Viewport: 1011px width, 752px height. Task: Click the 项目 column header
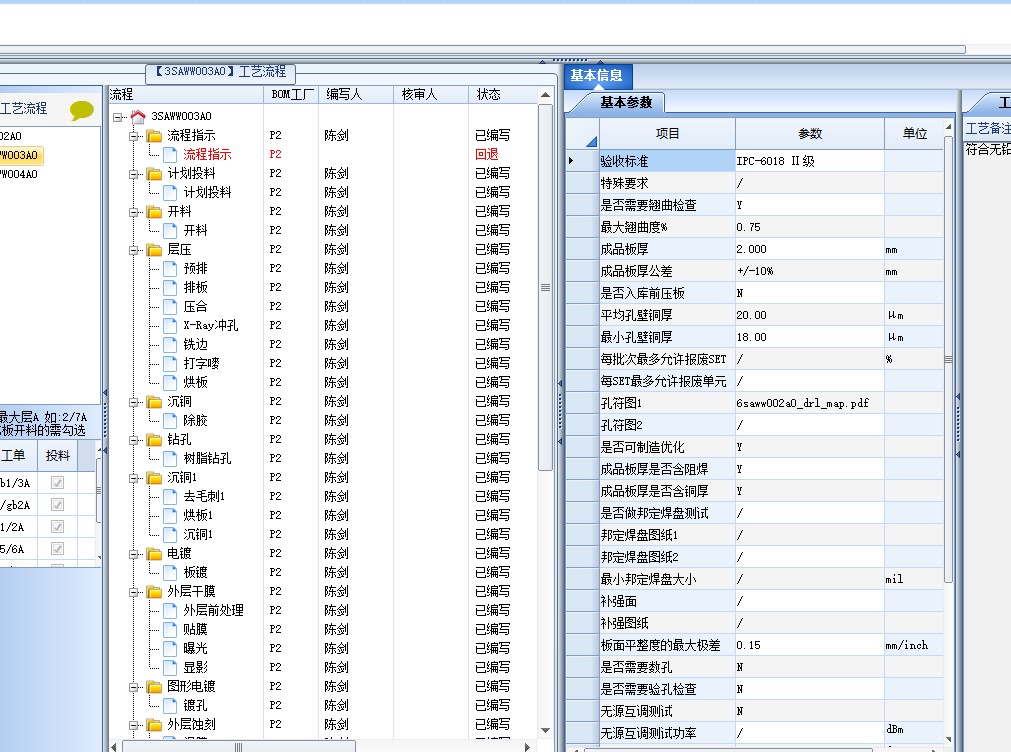click(667, 134)
